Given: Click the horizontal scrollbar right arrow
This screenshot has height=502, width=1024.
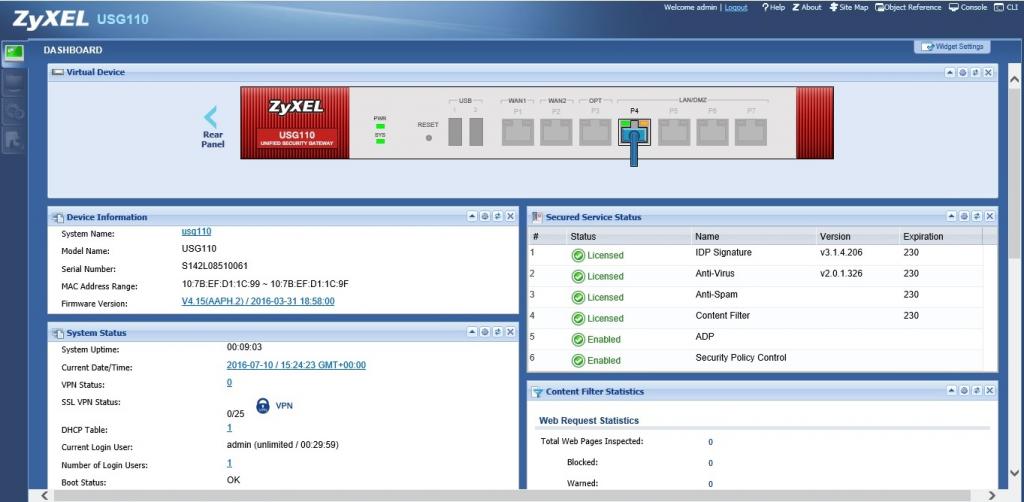Looking at the screenshot, I should coord(991,495).
